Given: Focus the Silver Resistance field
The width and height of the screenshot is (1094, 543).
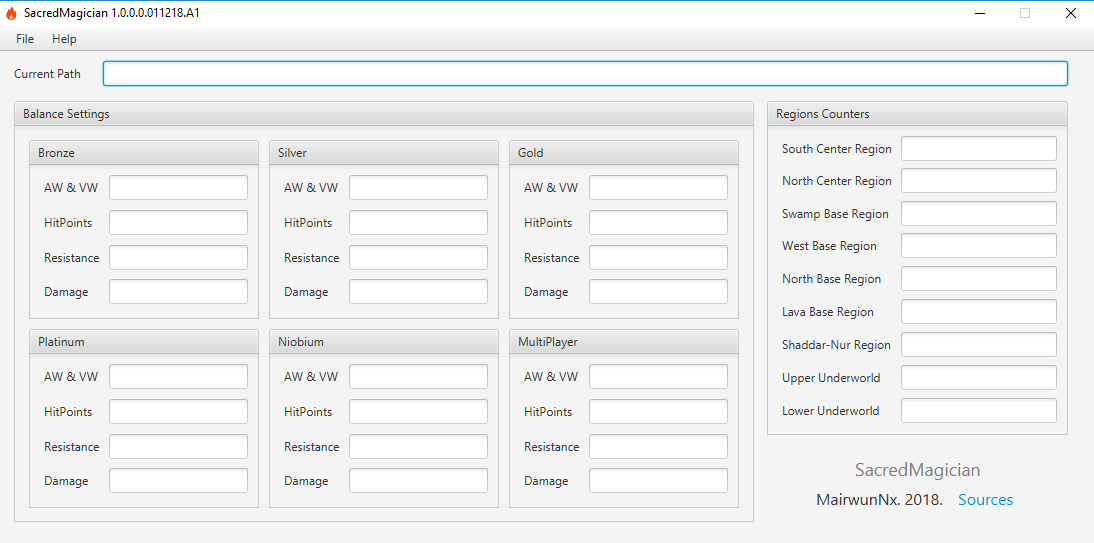Looking at the screenshot, I should click(419, 258).
